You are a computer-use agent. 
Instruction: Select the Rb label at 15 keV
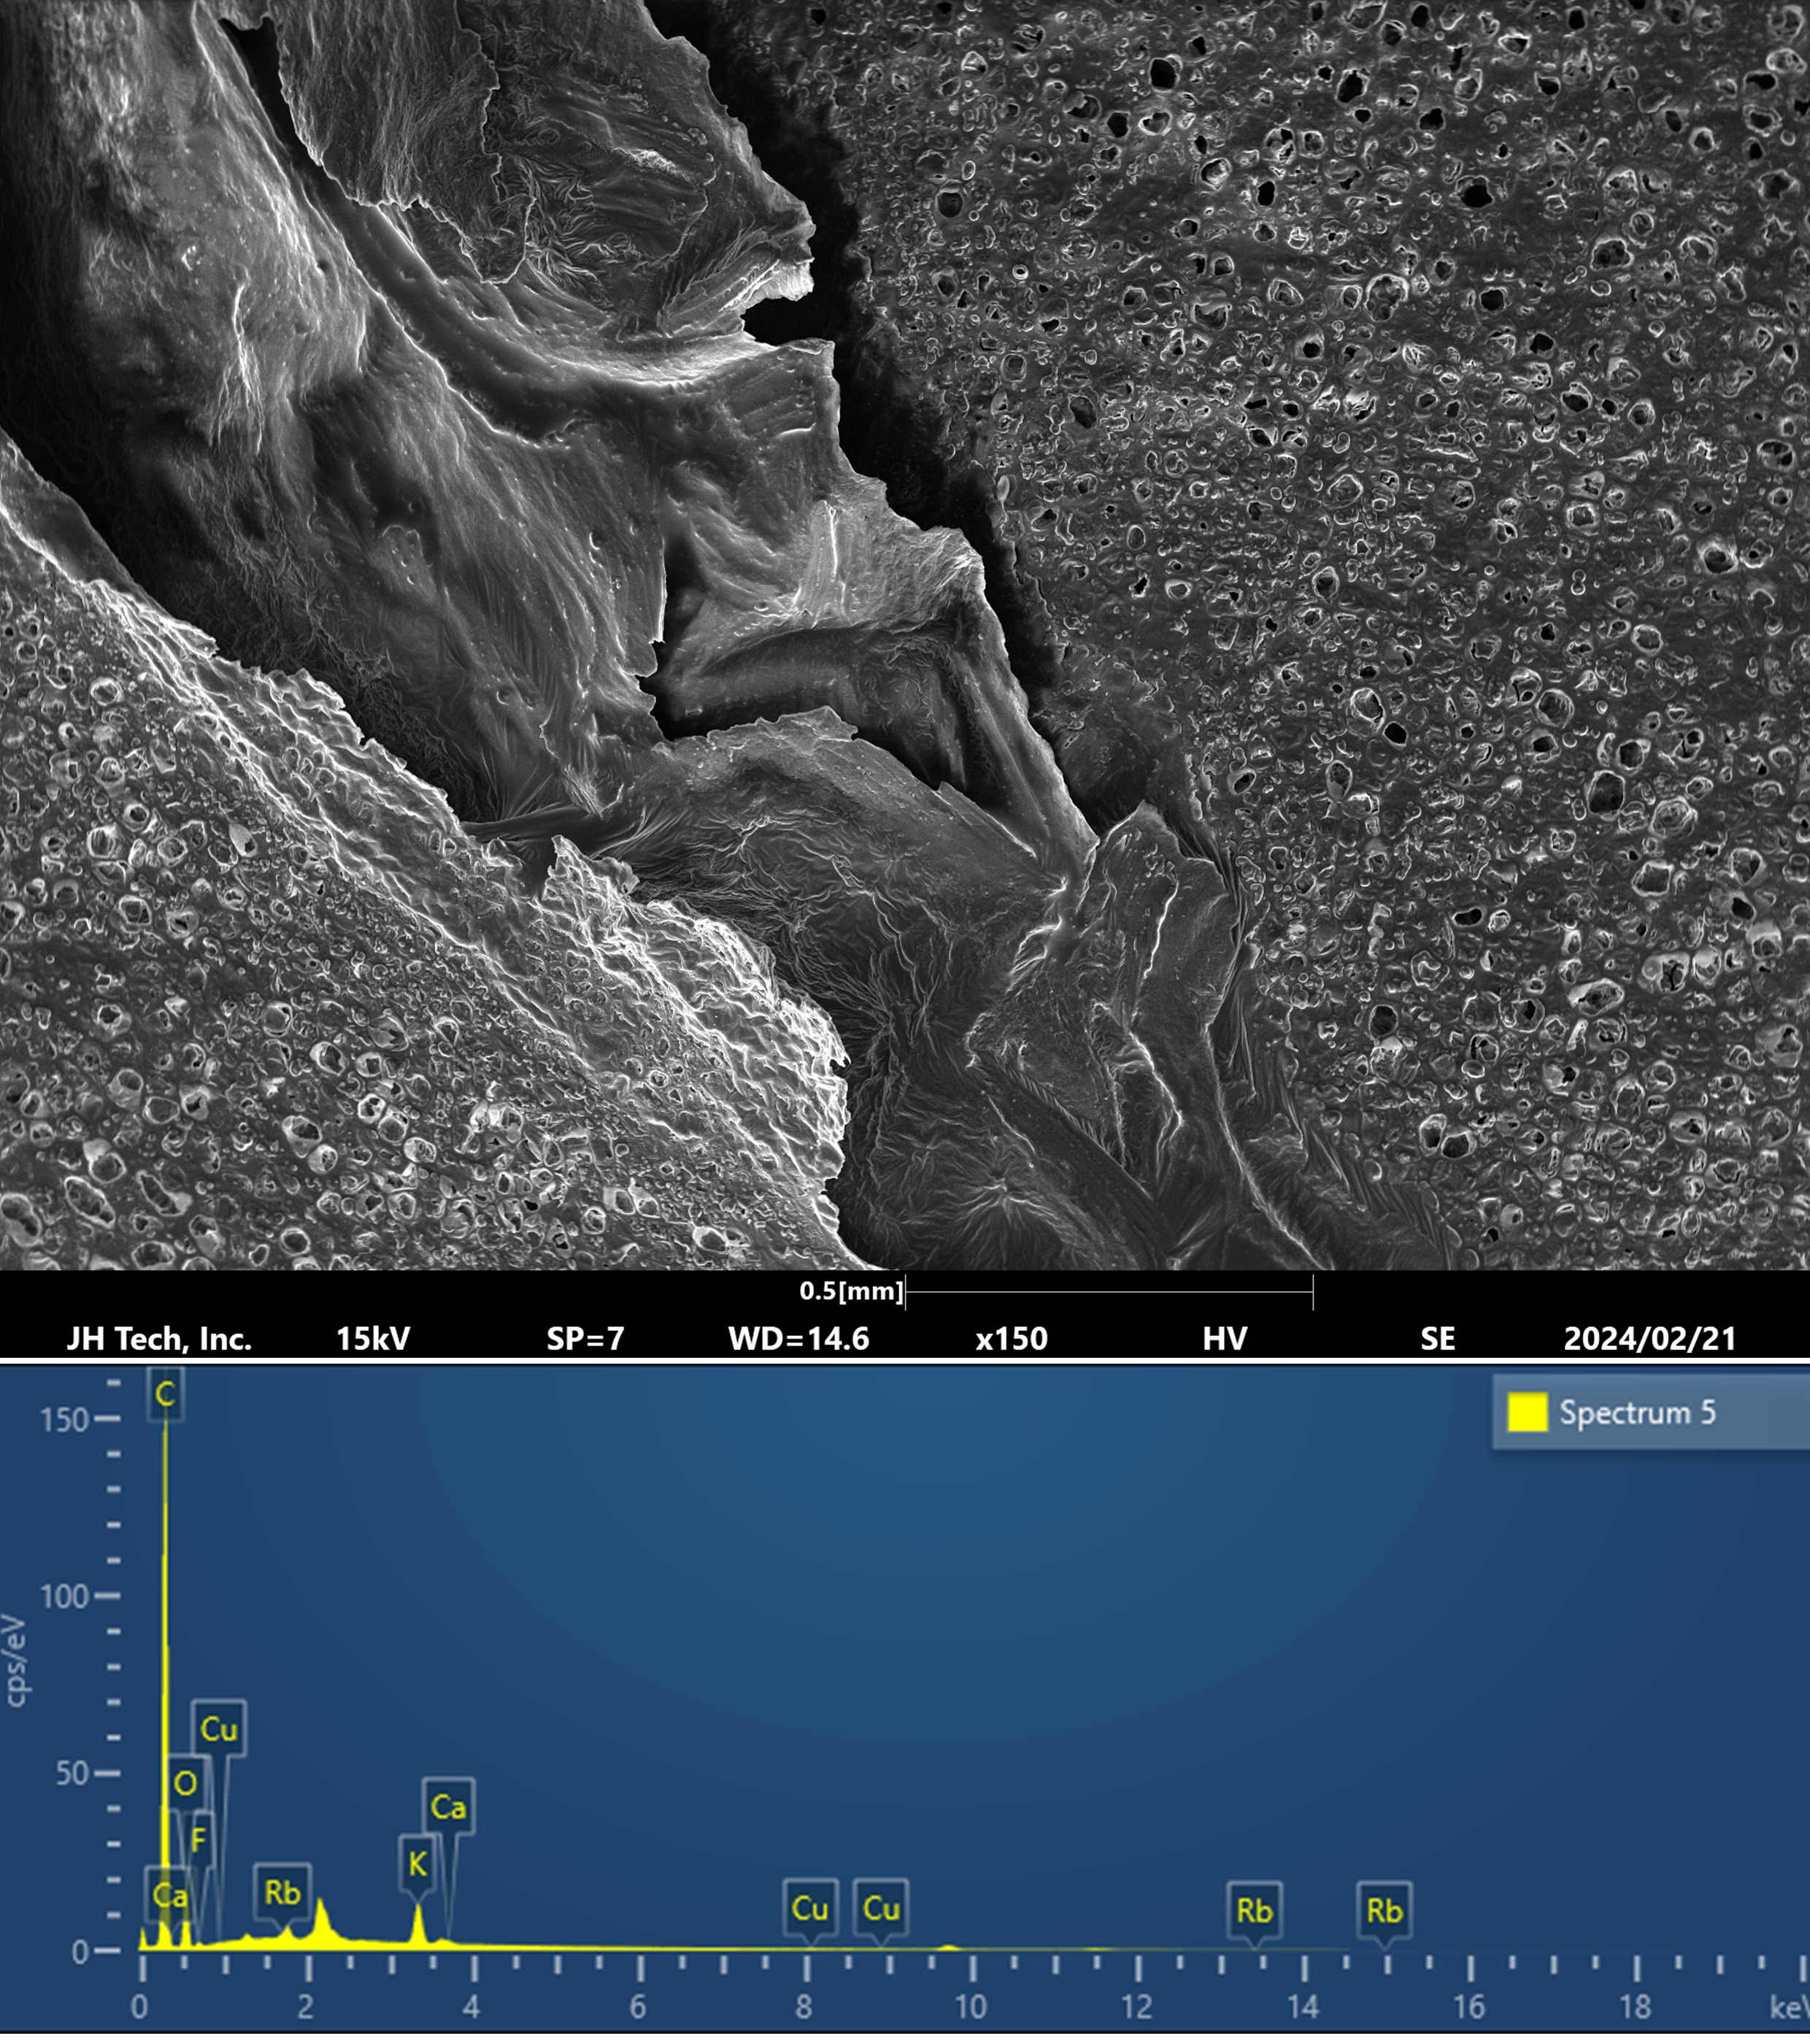coord(1384,1911)
